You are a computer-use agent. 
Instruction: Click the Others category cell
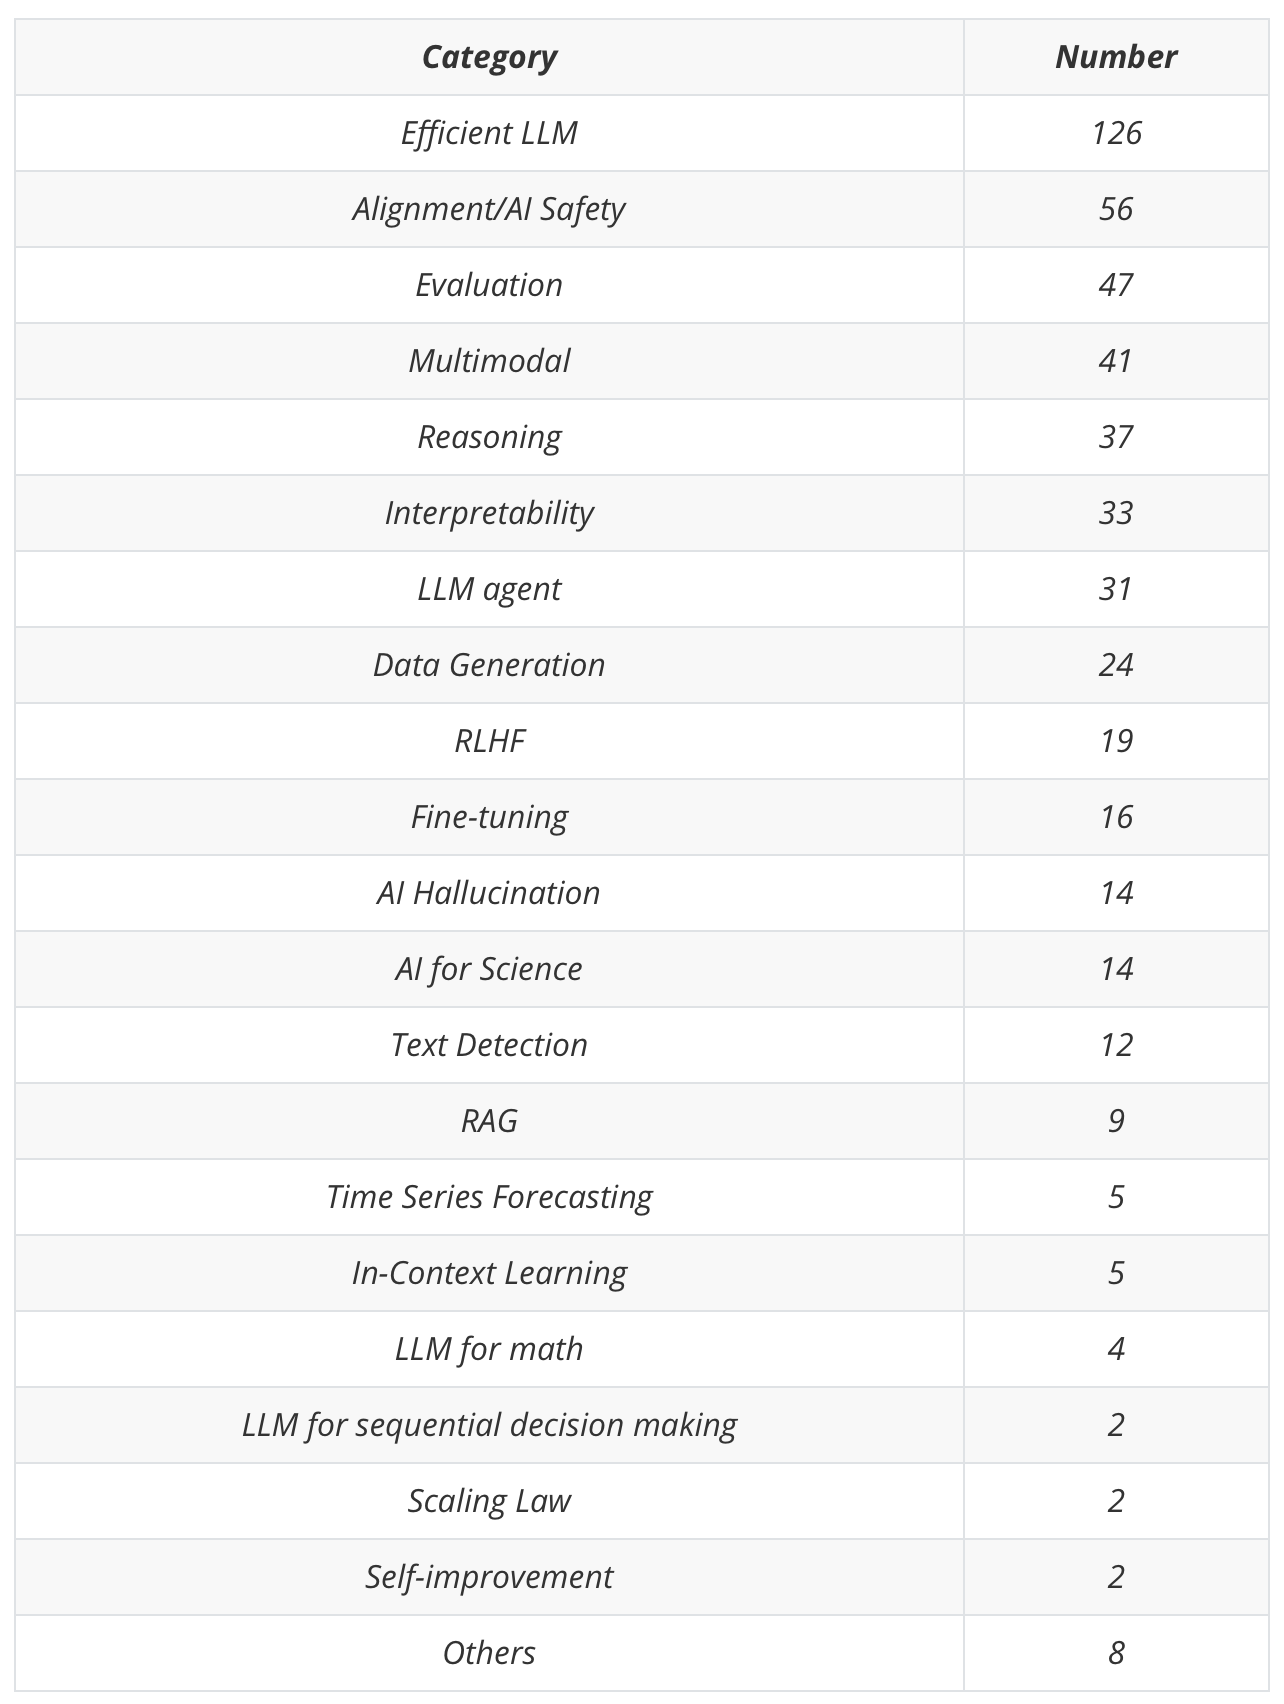click(x=489, y=1653)
